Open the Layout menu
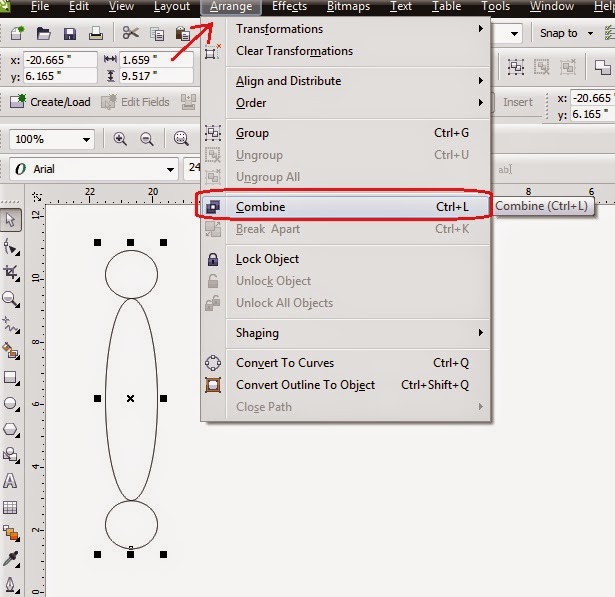 point(172,6)
